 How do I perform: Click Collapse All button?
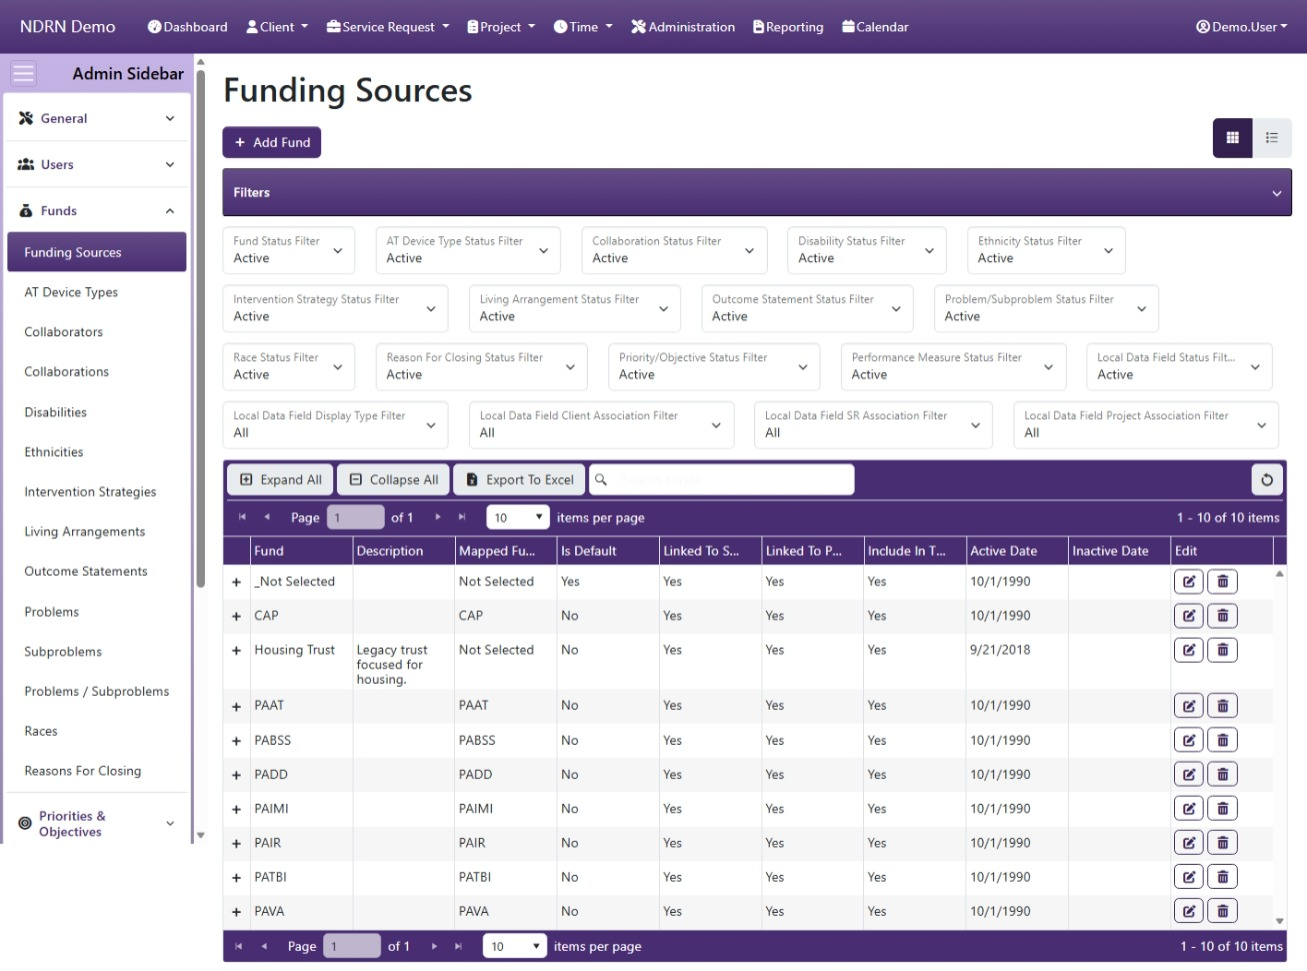click(x=394, y=480)
